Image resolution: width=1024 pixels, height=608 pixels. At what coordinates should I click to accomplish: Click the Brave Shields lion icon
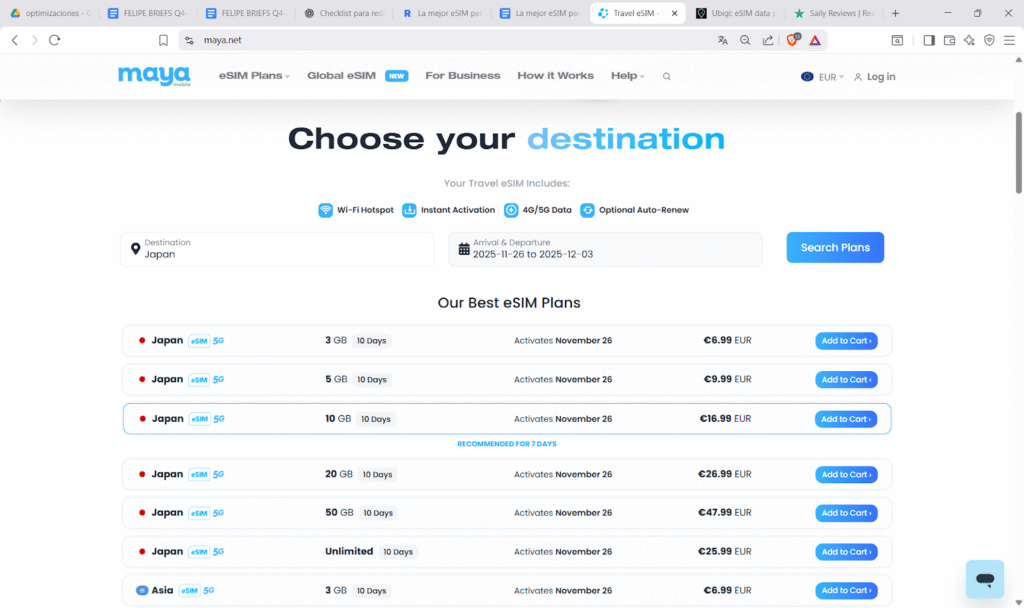[x=793, y=40]
